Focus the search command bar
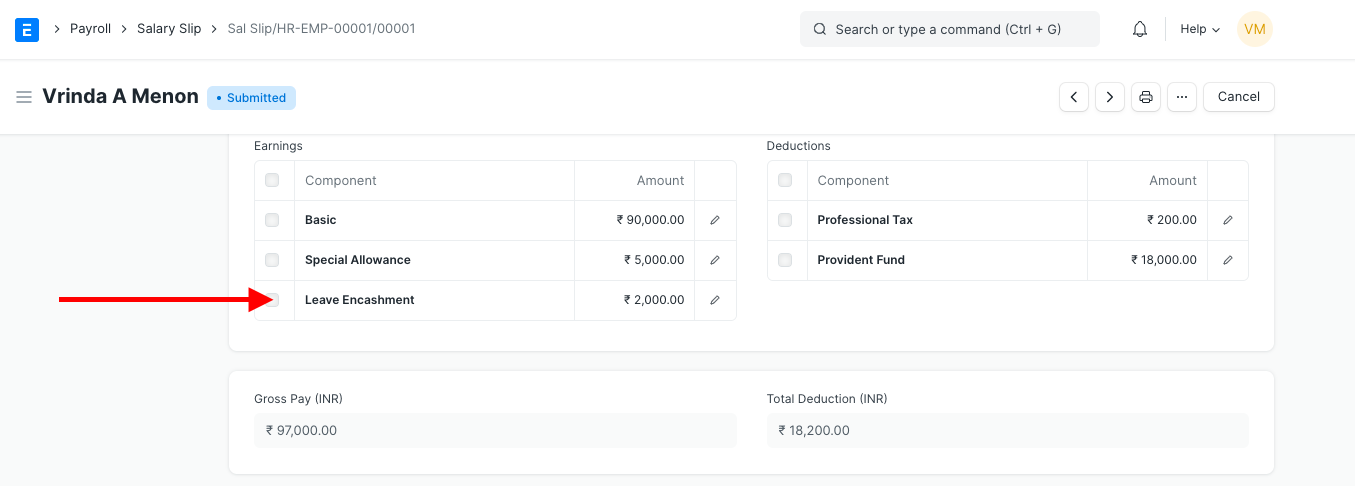 click(x=949, y=30)
